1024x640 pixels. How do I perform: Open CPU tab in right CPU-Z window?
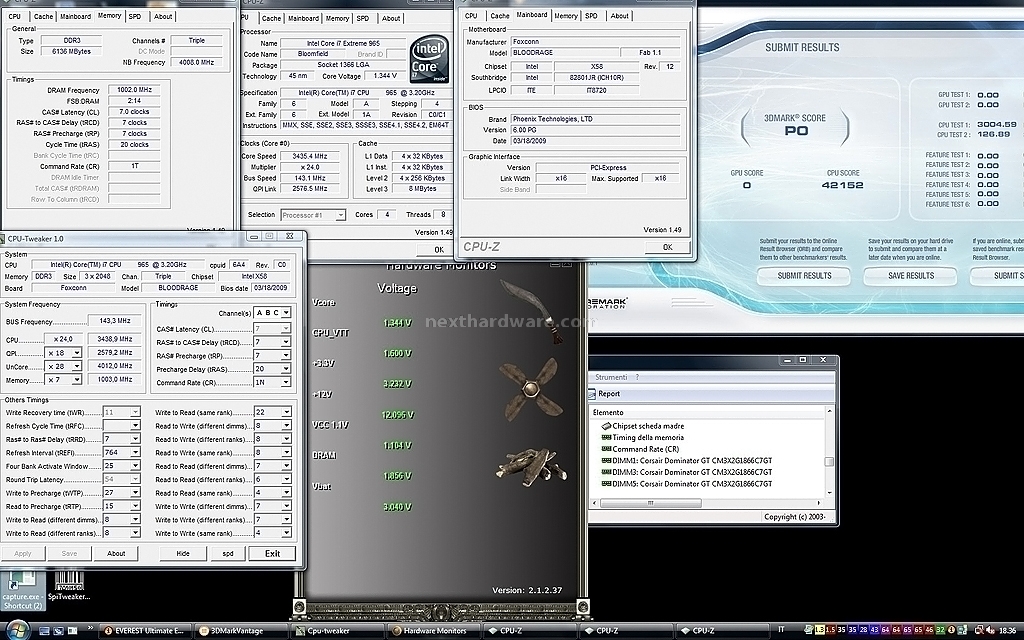[x=471, y=16]
